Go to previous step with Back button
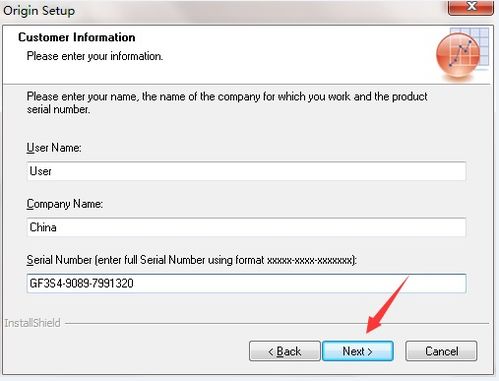Image resolution: width=499 pixels, height=381 pixels. [284, 351]
